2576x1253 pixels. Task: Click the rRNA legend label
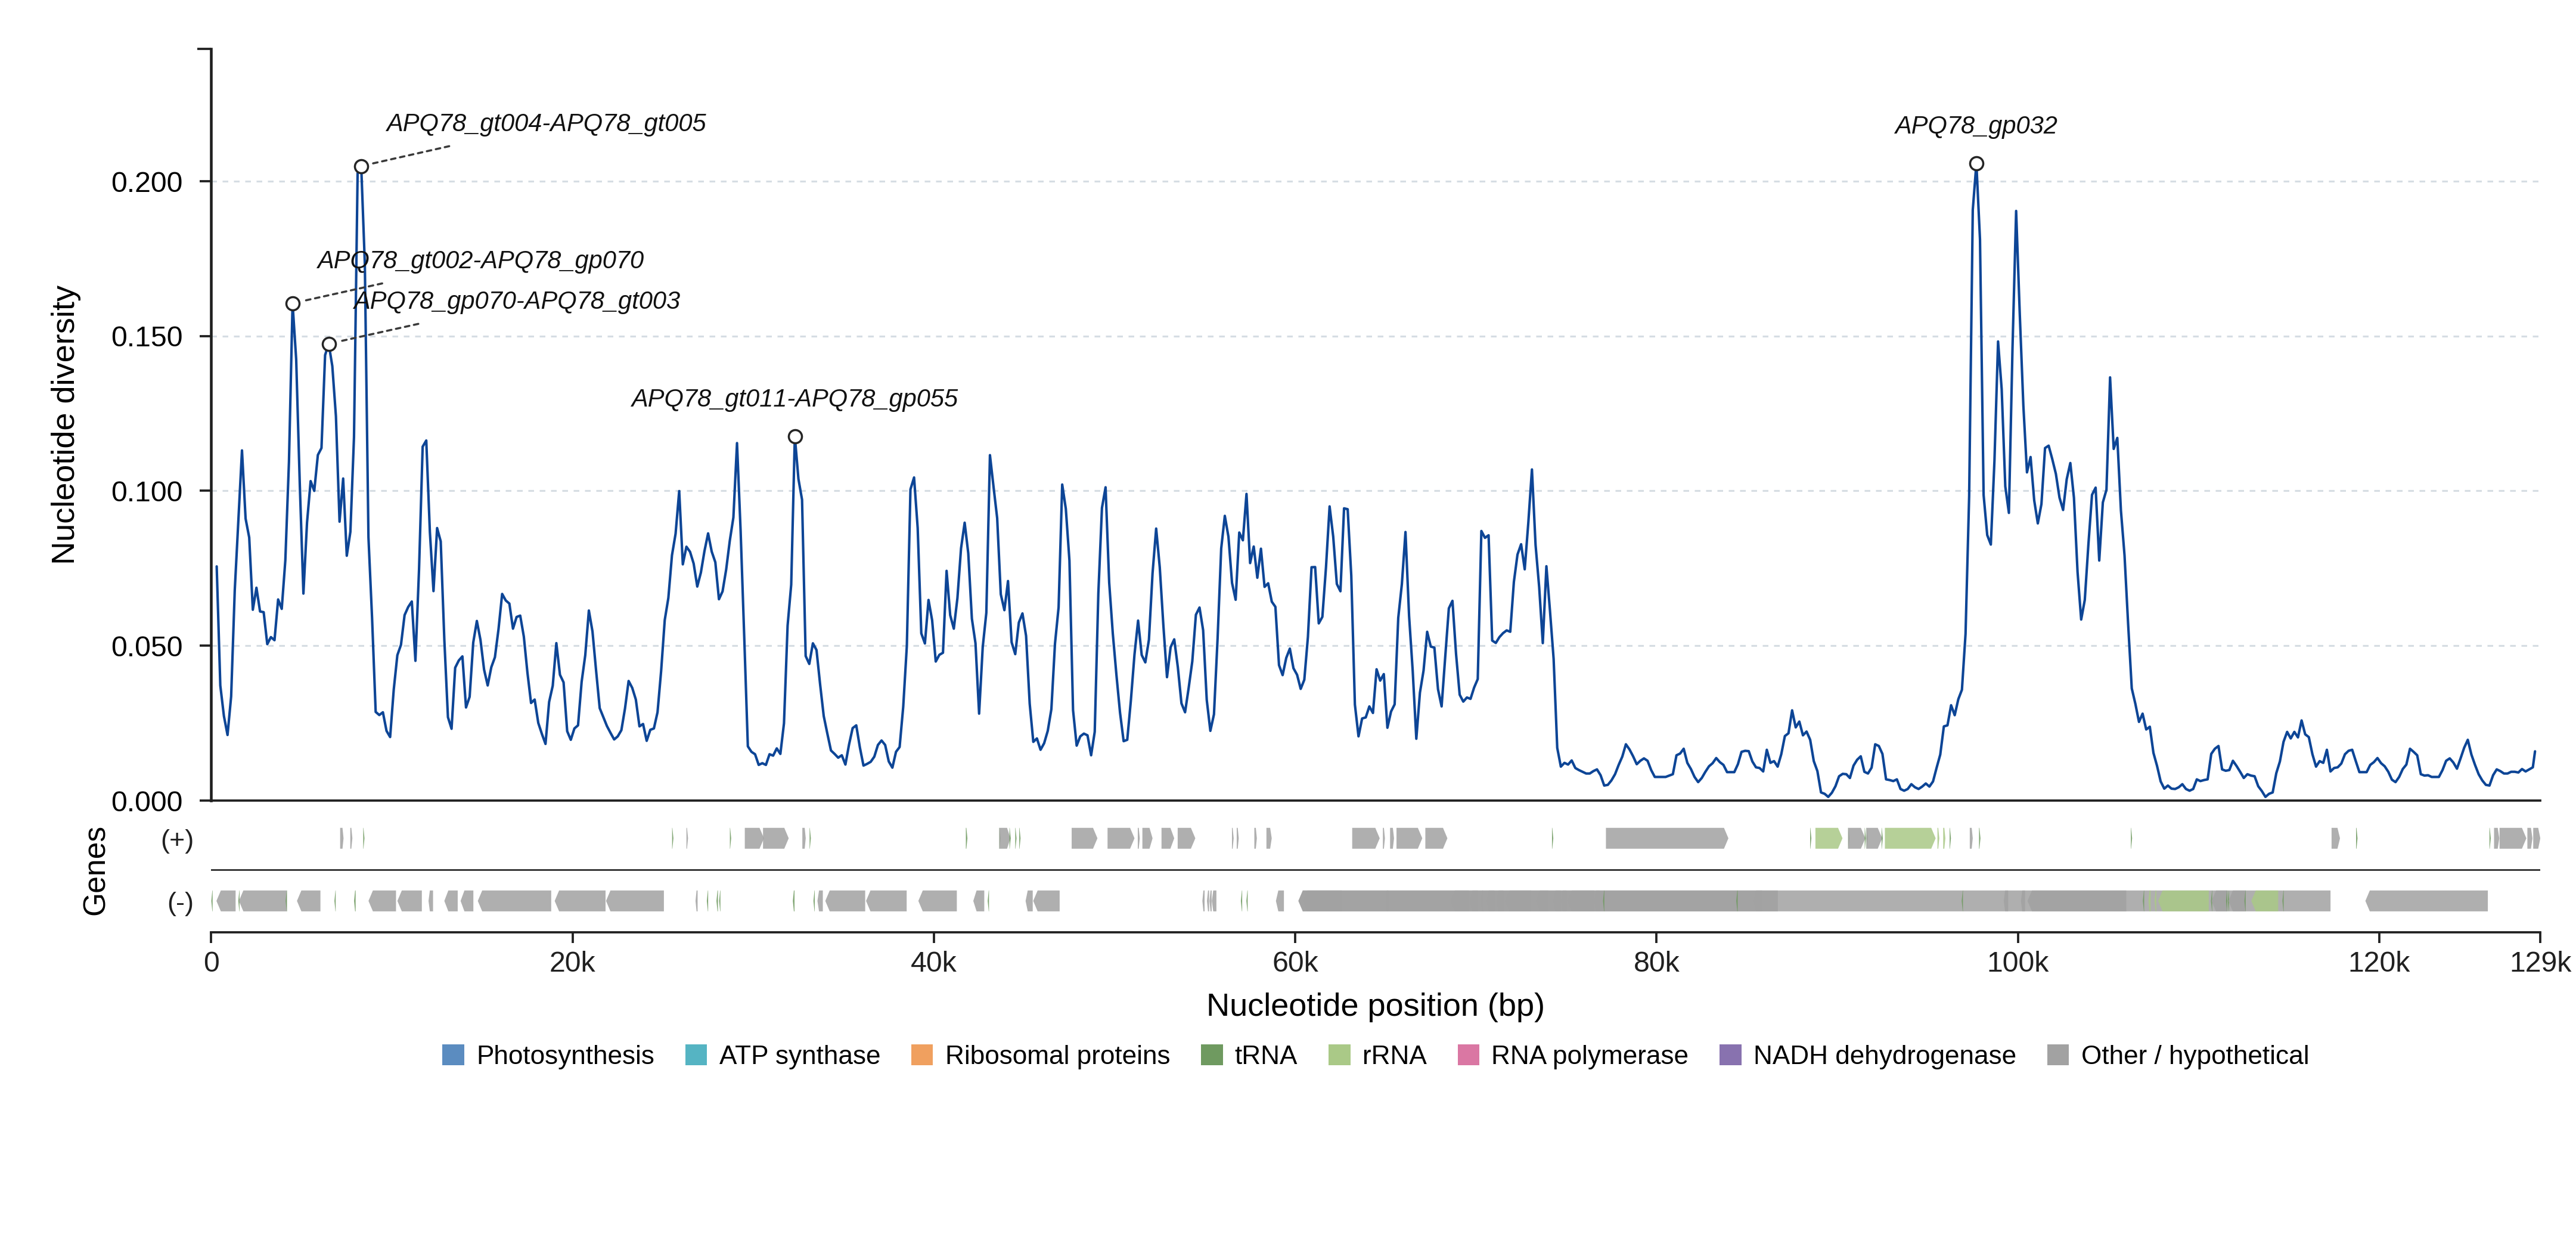1394,1055
